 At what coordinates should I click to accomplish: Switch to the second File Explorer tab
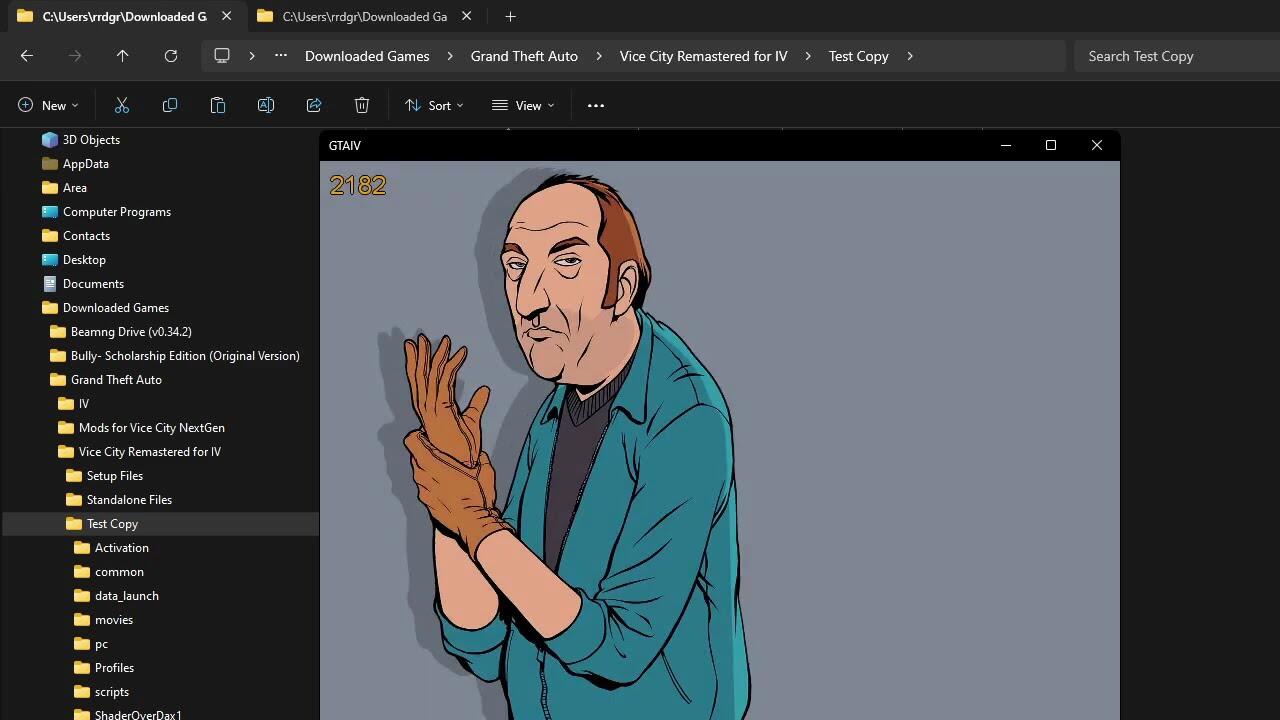(x=364, y=16)
